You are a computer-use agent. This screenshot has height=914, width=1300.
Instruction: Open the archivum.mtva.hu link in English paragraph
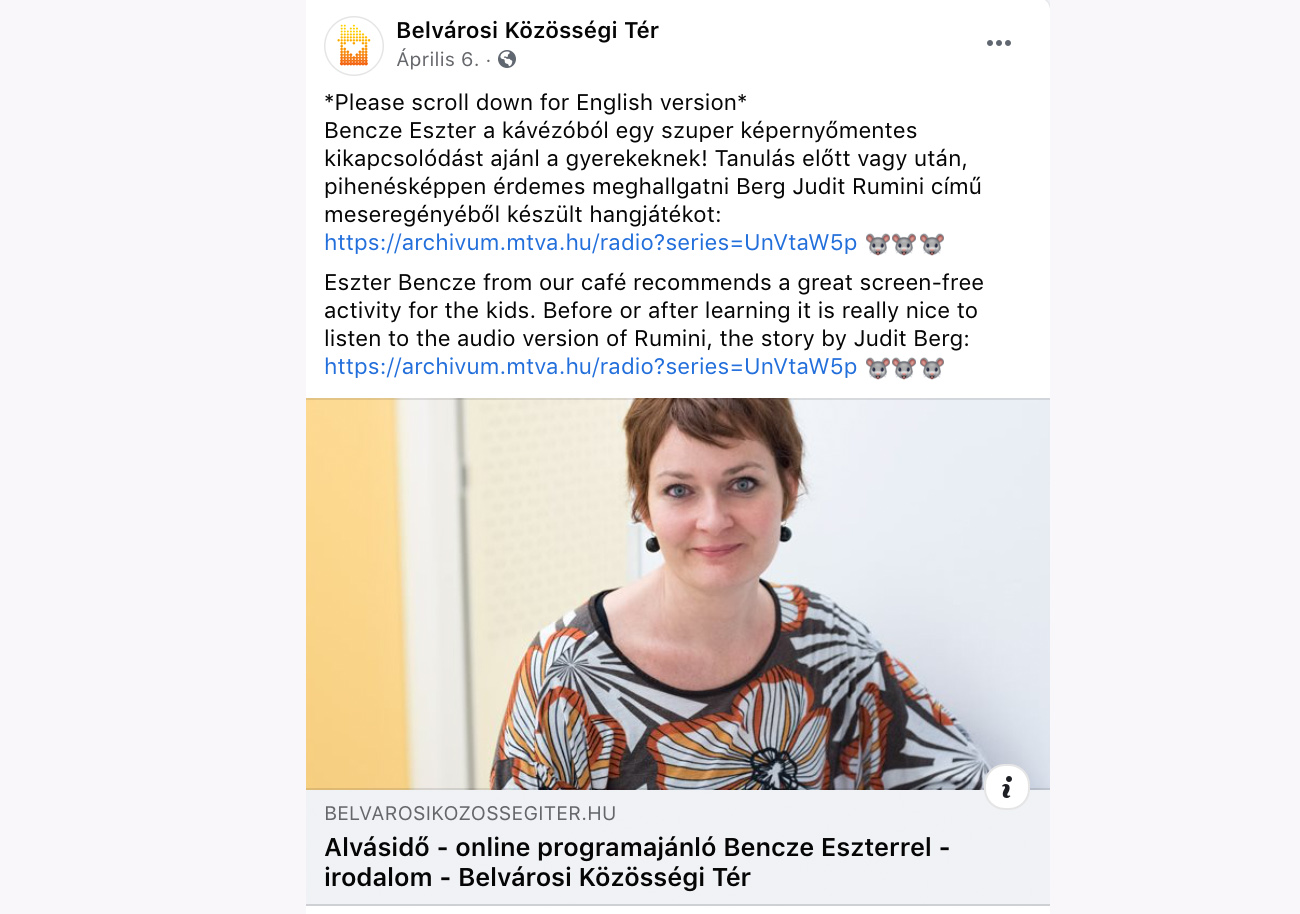[591, 366]
